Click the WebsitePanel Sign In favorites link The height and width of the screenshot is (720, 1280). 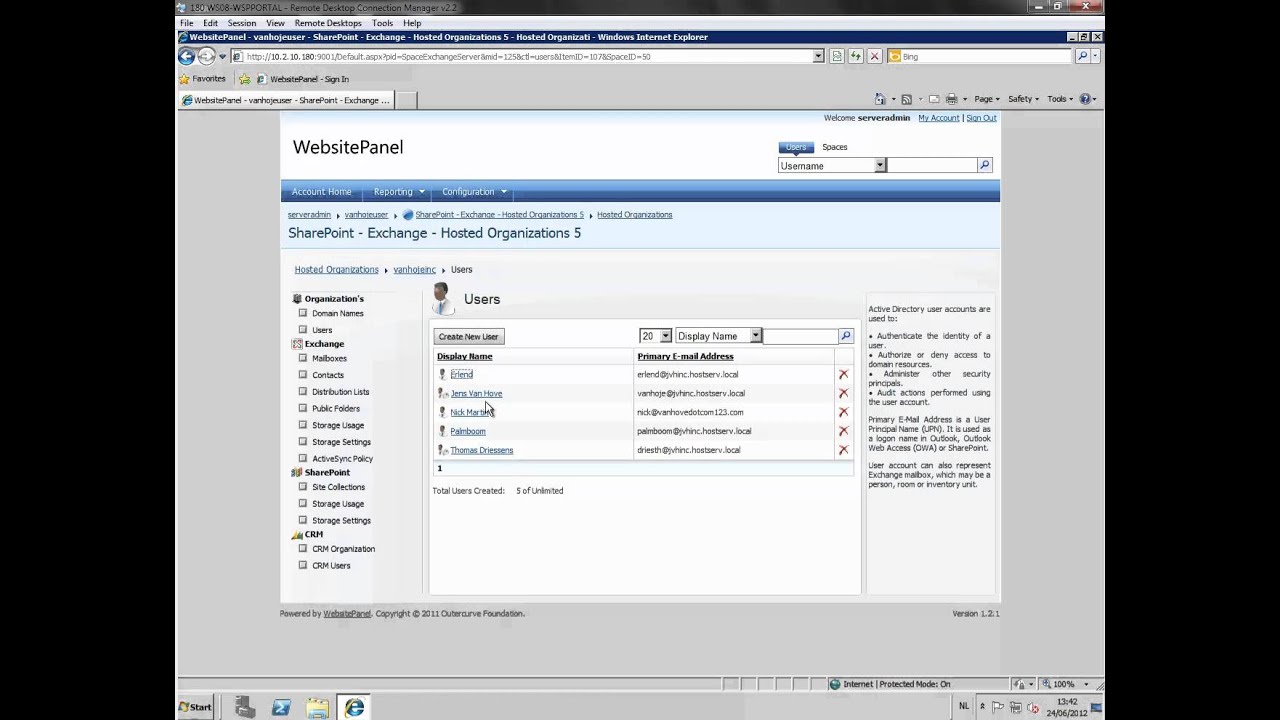click(304, 79)
